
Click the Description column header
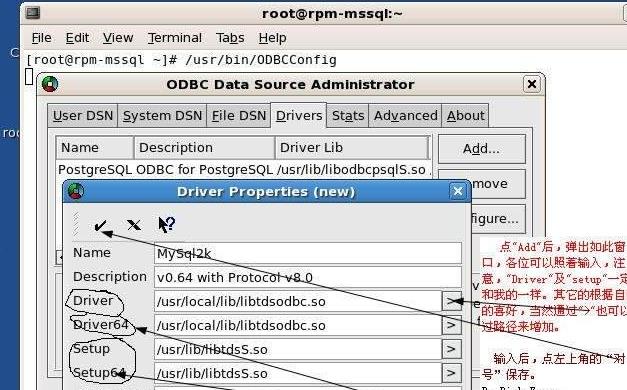[x=204, y=148]
